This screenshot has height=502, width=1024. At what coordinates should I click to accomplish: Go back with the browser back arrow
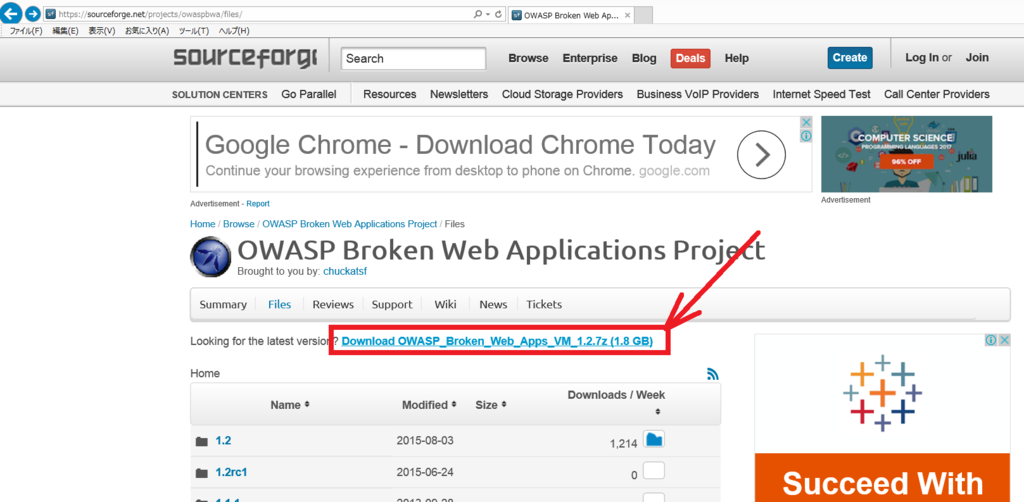pos(12,13)
